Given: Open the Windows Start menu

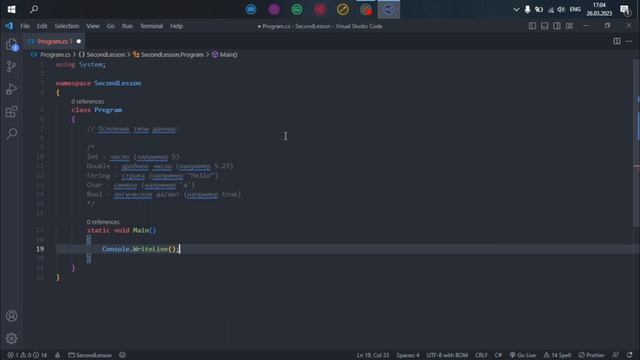Looking at the screenshot, I should click(x=11, y=9).
